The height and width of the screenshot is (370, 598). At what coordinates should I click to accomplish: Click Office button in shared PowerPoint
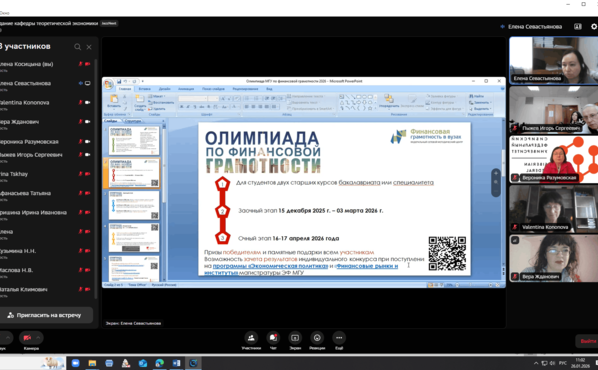[109, 84]
